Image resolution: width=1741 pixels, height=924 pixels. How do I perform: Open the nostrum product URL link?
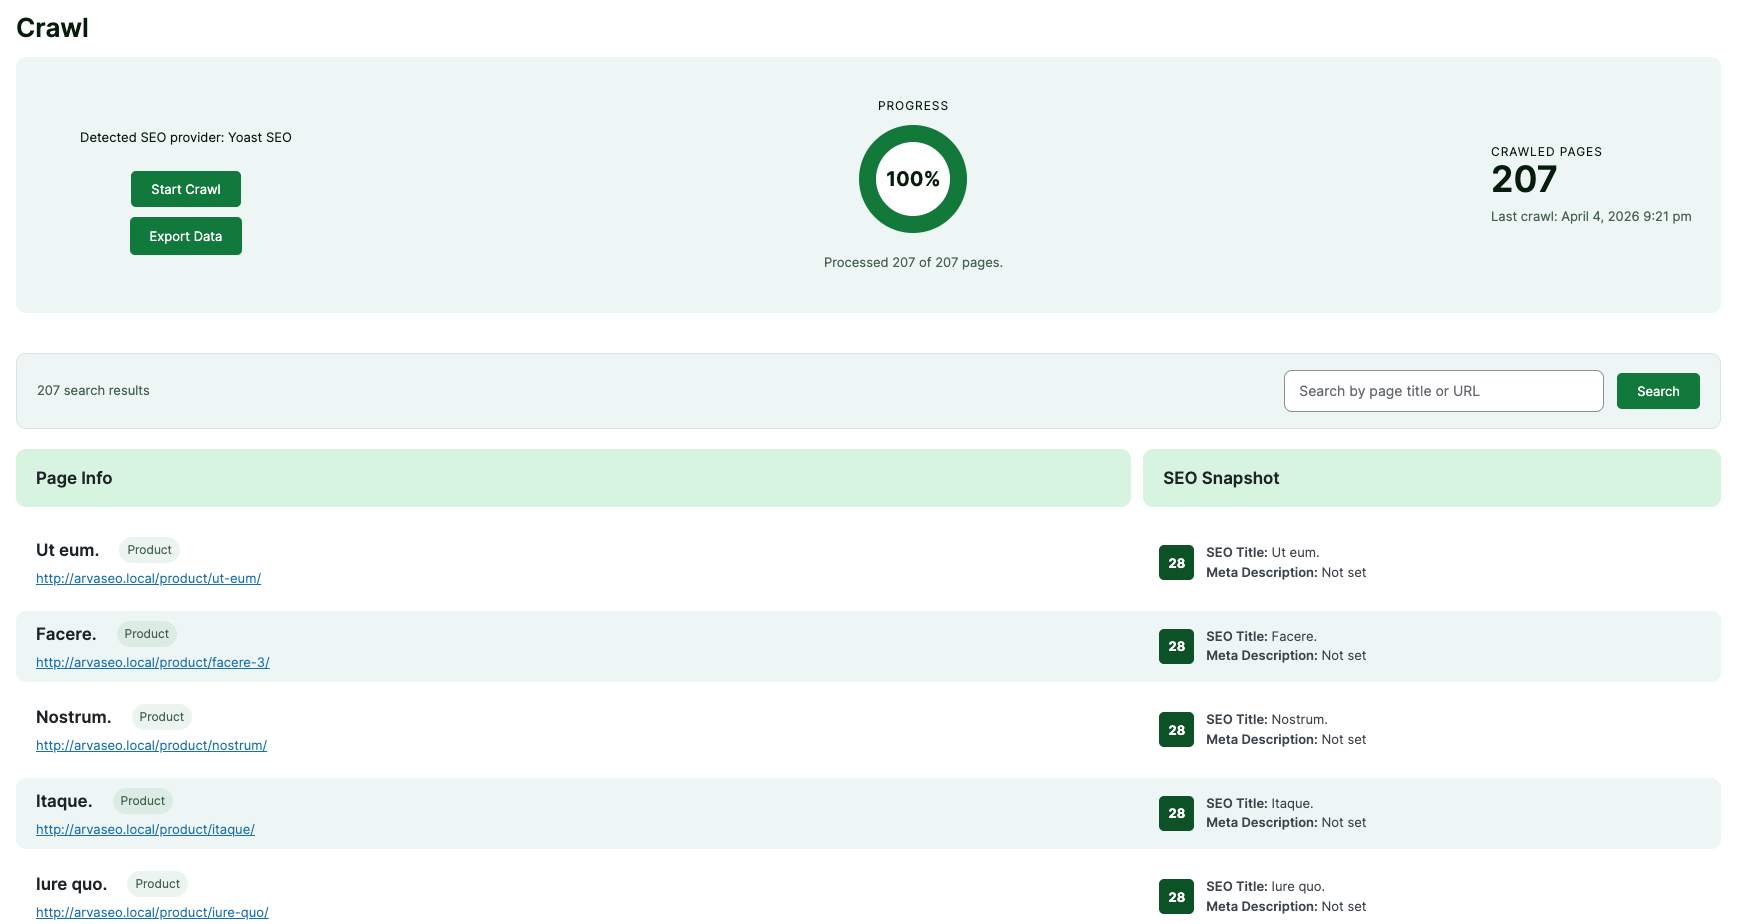click(x=151, y=745)
